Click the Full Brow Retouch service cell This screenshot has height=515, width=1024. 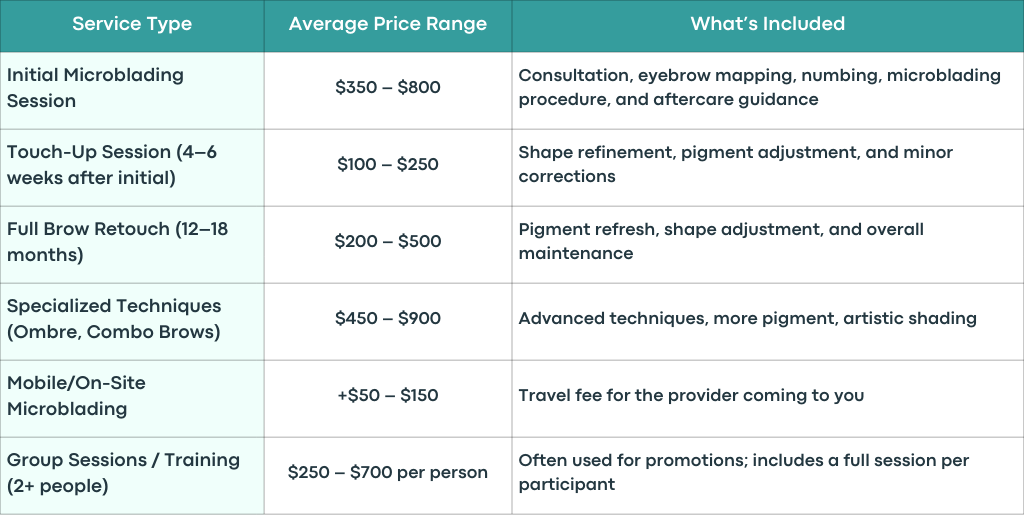[132, 244]
